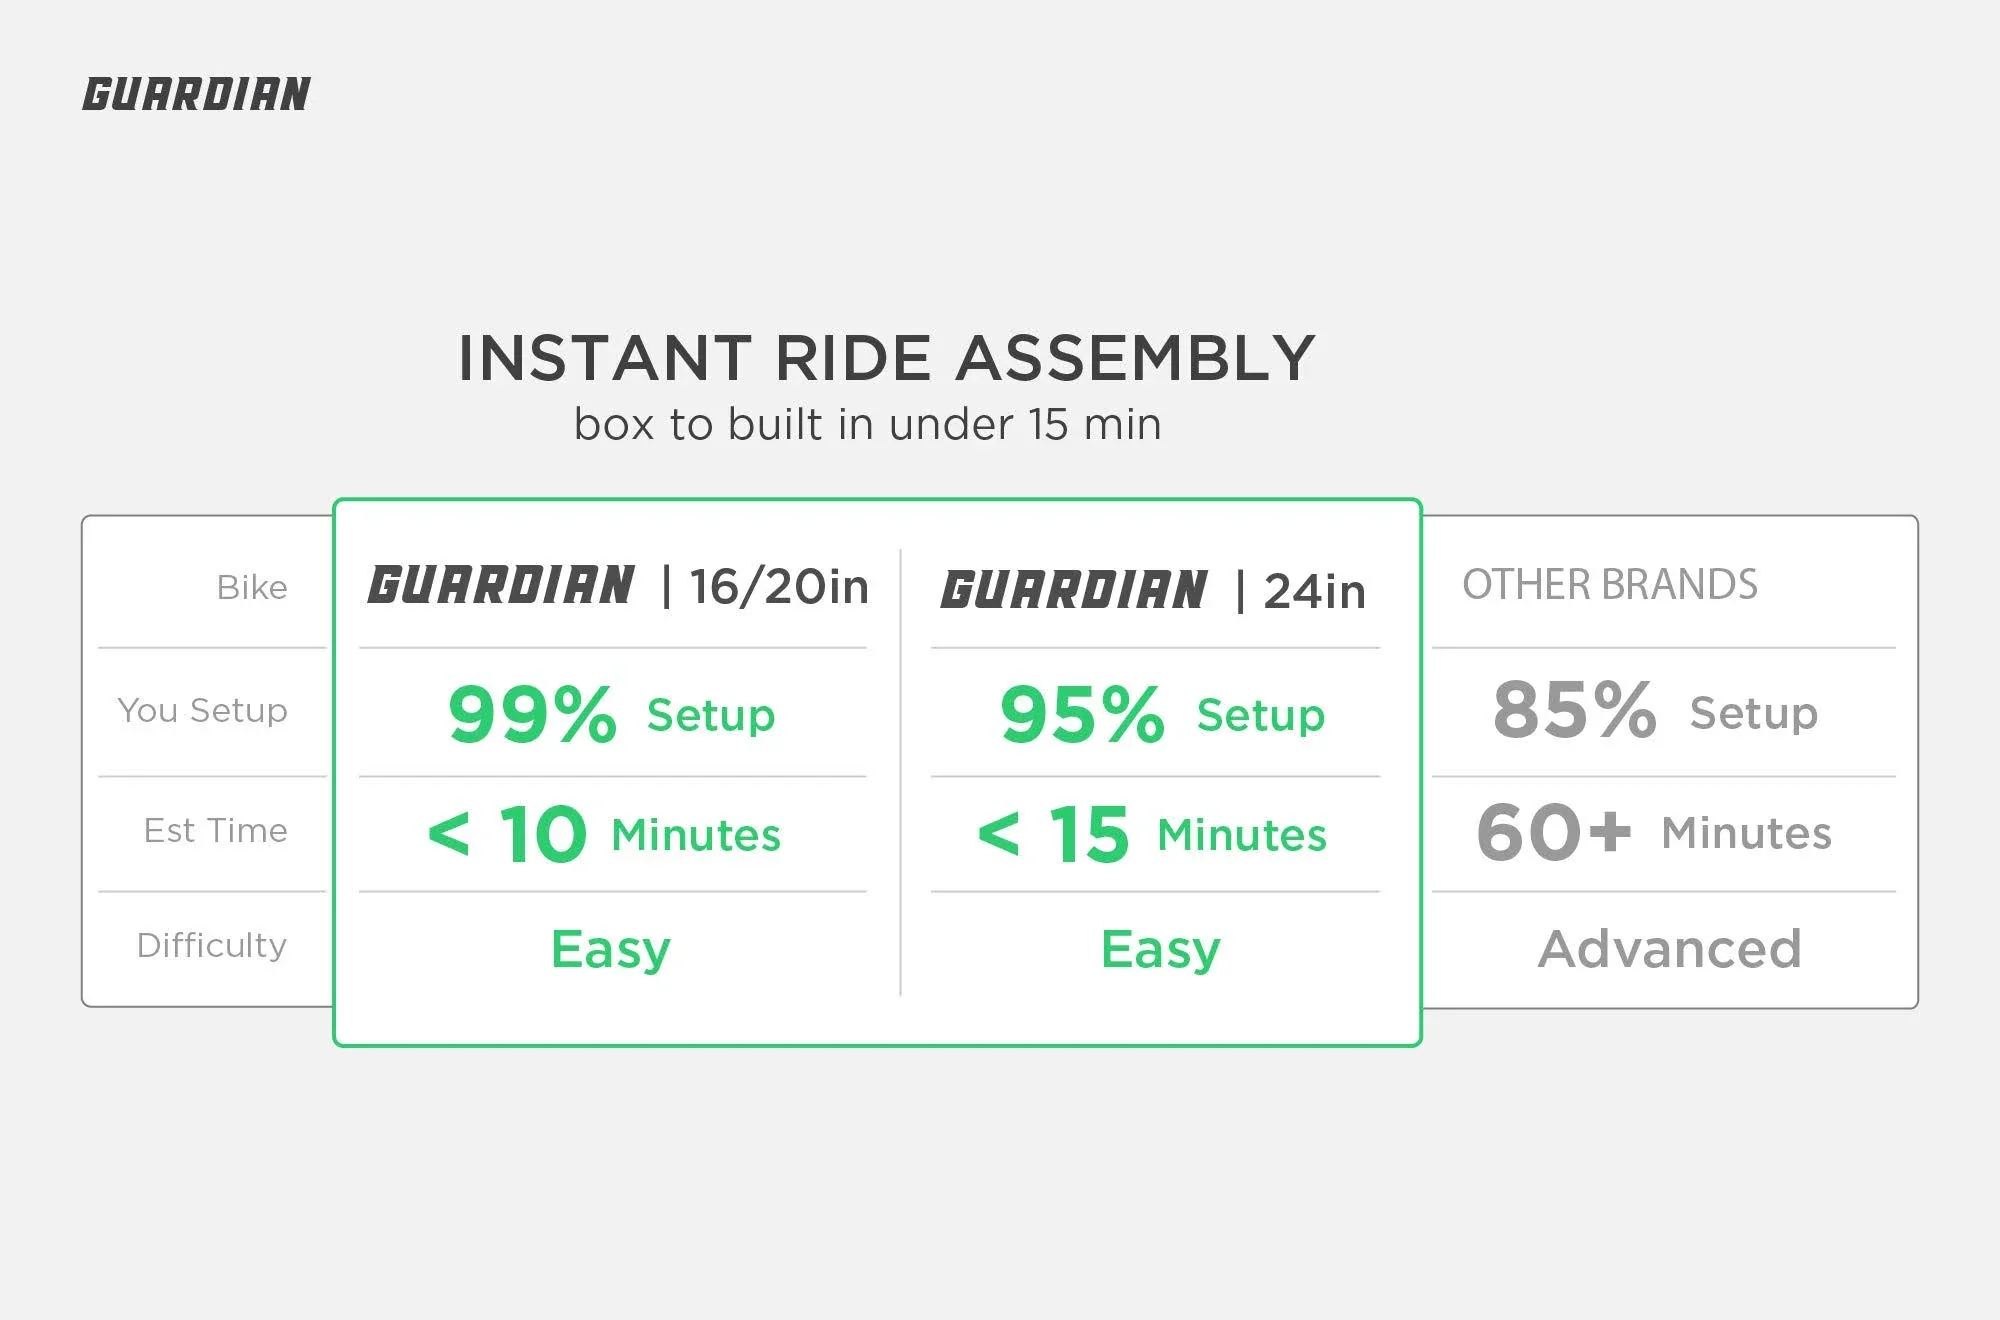Click the 60+ Minutes estimate
Image resolution: width=2000 pixels, height=1320 pixels.
(1654, 831)
